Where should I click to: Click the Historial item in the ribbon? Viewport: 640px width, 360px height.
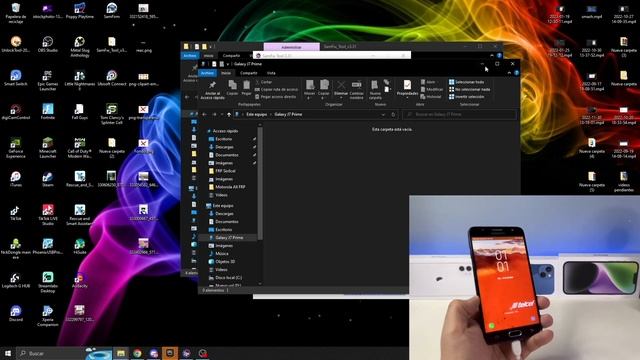[x=431, y=97]
